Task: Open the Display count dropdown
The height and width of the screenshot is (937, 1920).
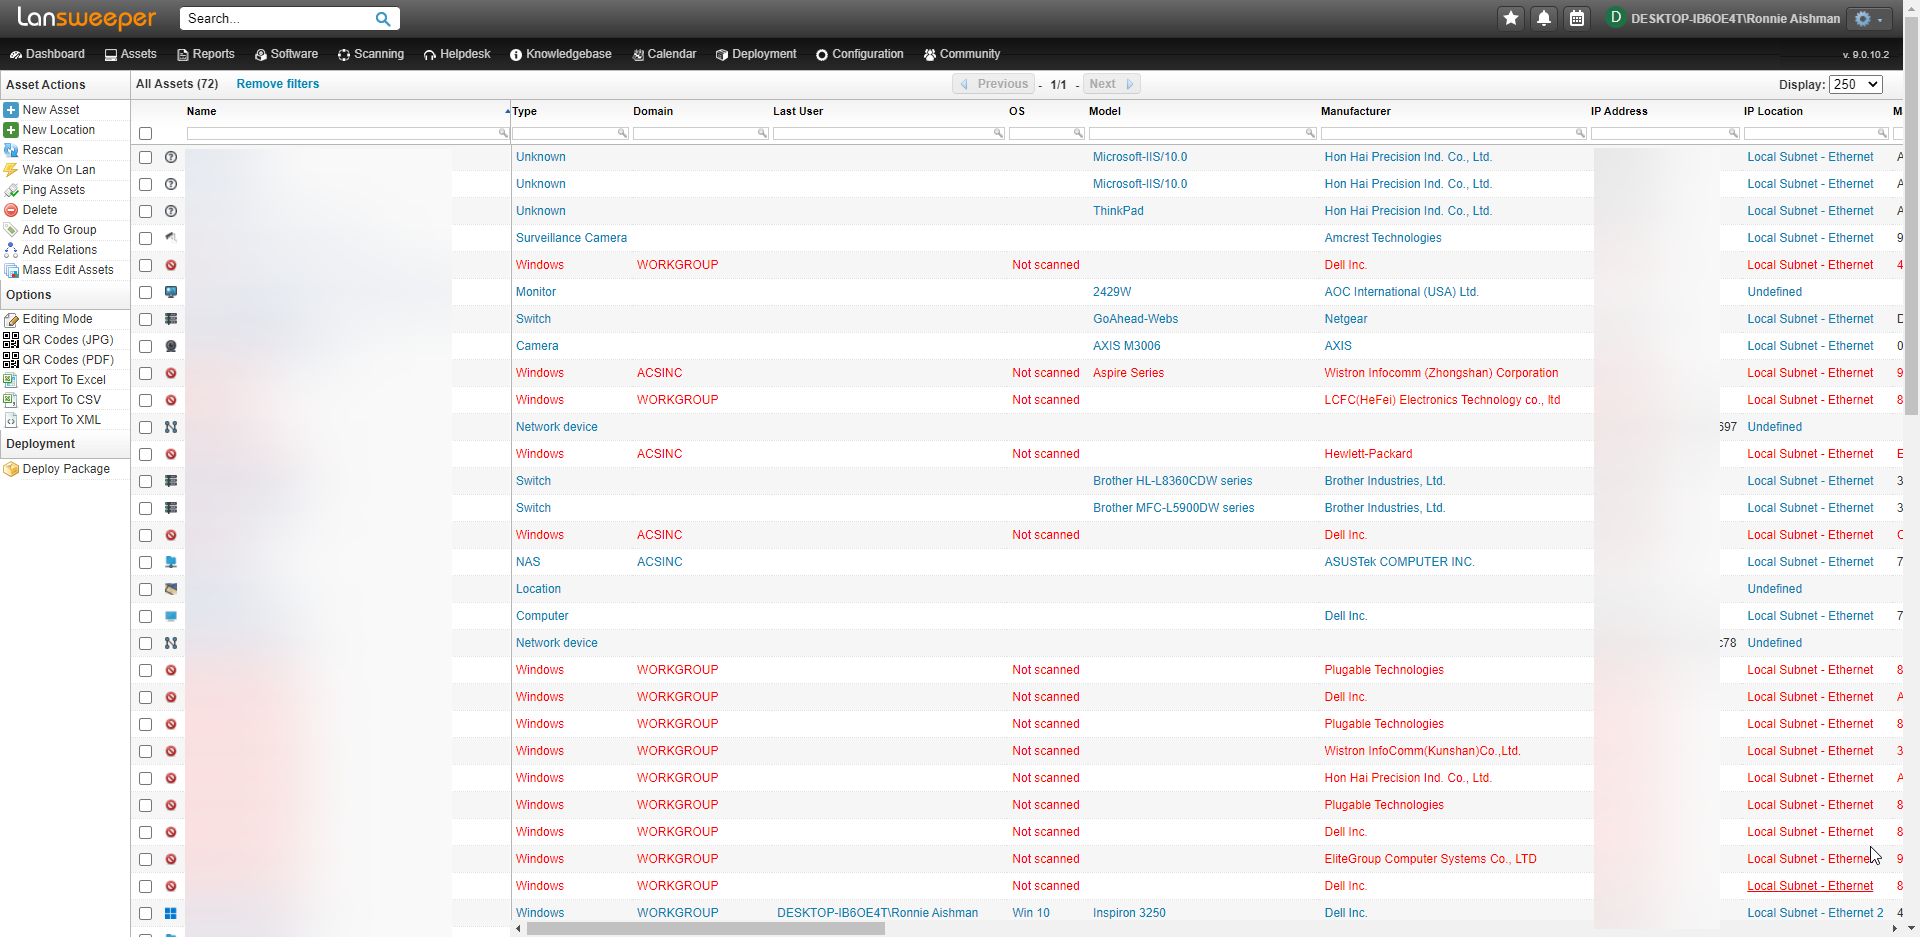Action: pos(1856,85)
